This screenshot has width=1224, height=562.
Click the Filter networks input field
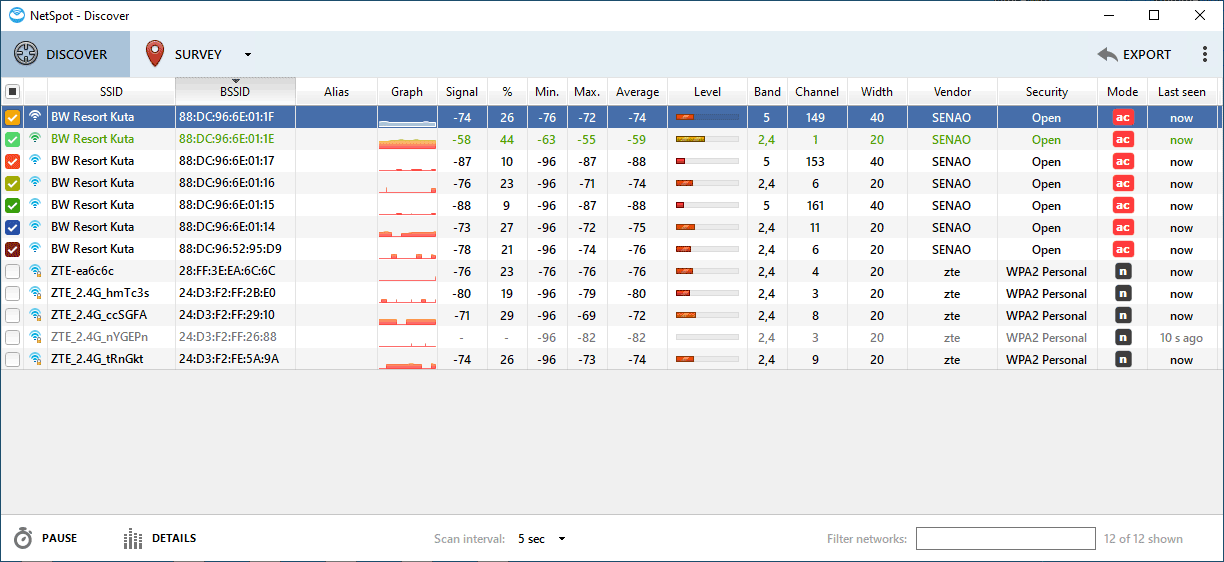[x=1006, y=539]
